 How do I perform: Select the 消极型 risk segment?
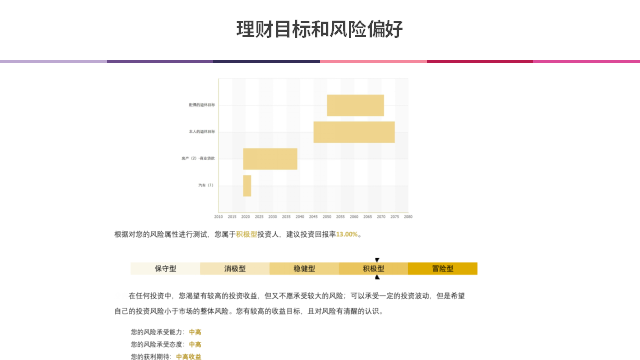click(x=235, y=269)
